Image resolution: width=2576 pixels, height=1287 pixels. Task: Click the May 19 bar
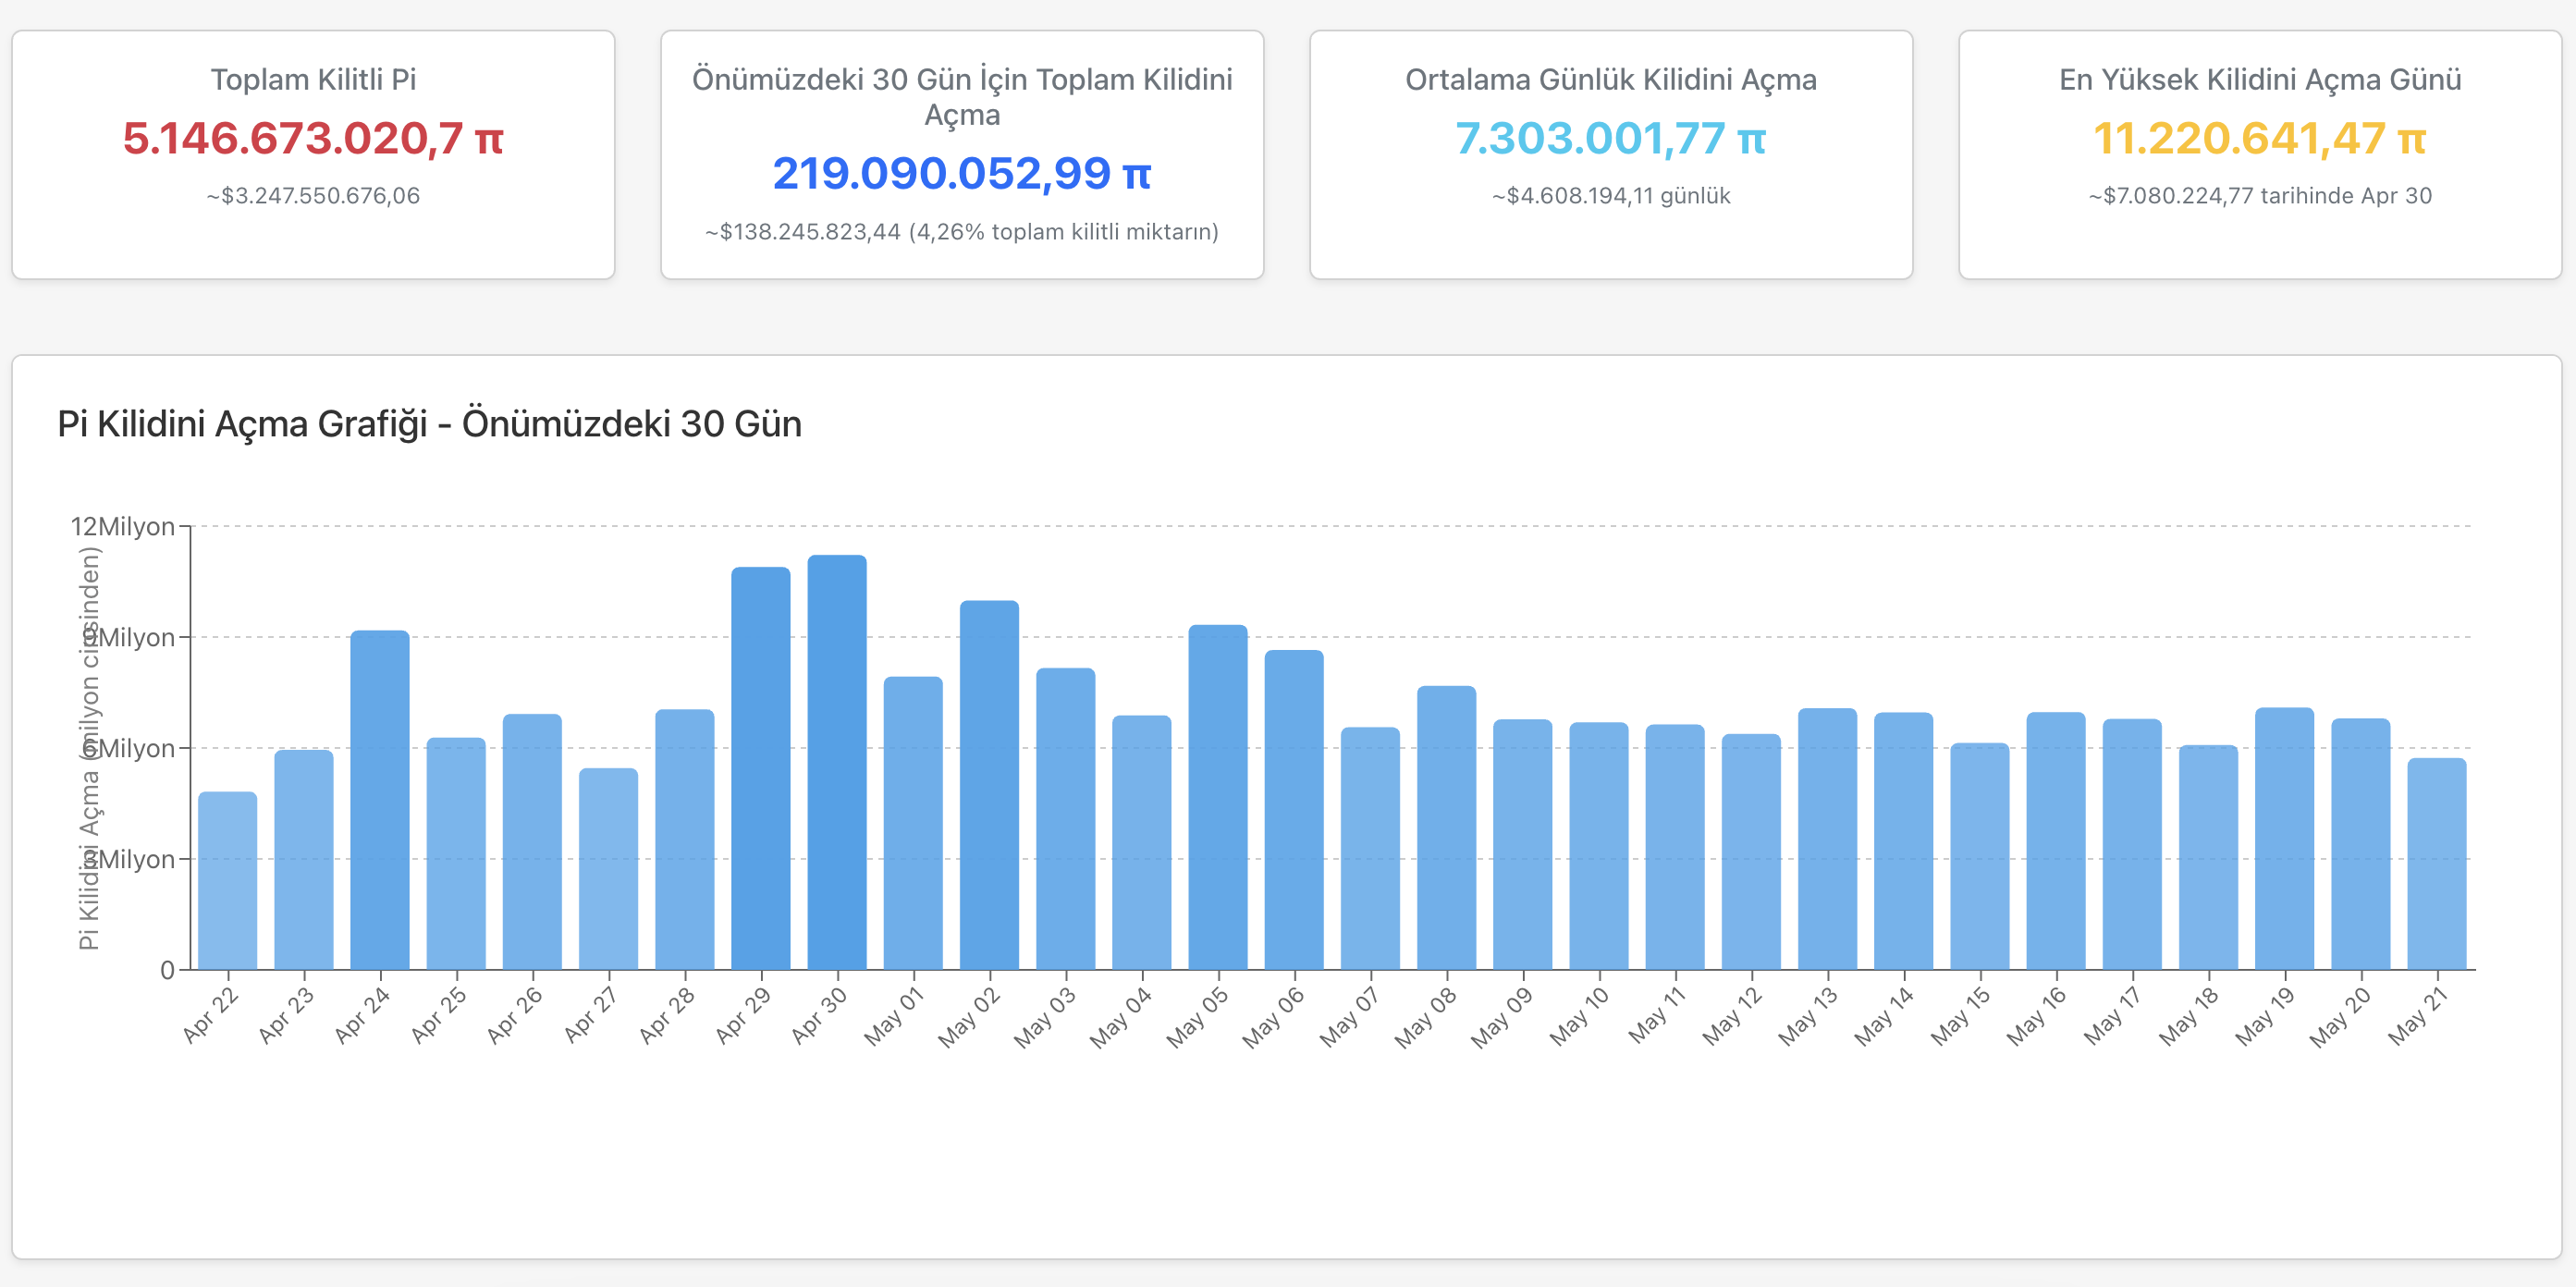2284,838
